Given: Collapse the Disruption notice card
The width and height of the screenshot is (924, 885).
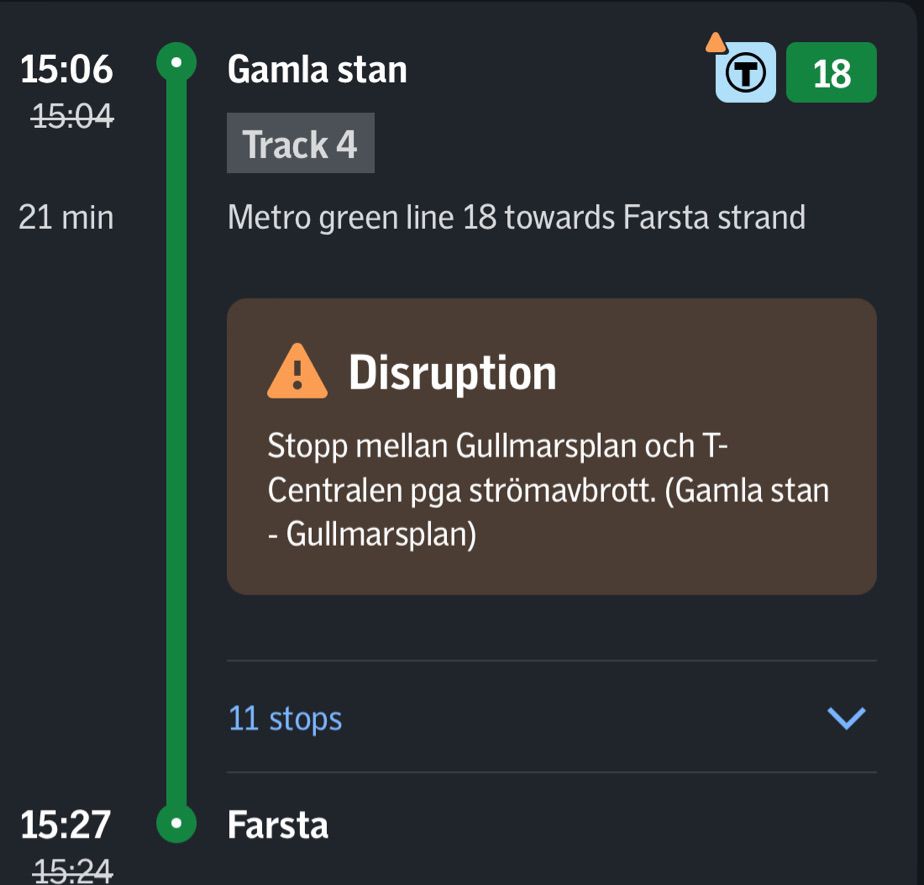Looking at the screenshot, I should [552, 446].
